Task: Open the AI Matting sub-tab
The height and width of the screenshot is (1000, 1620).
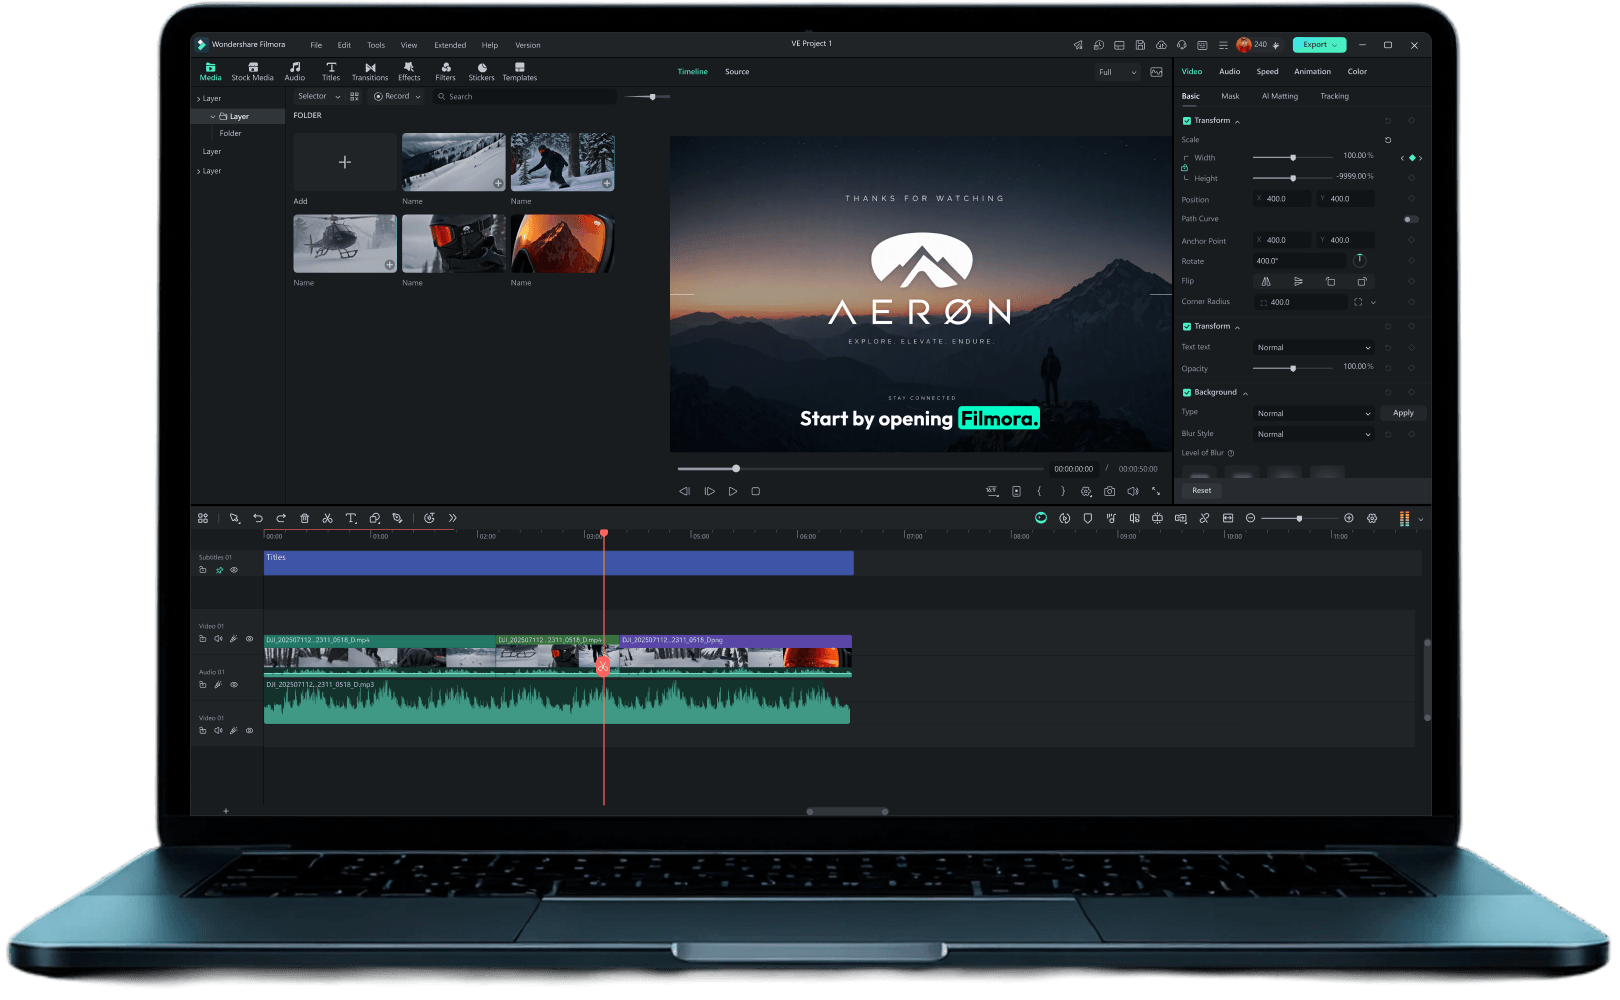Action: click(x=1280, y=97)
